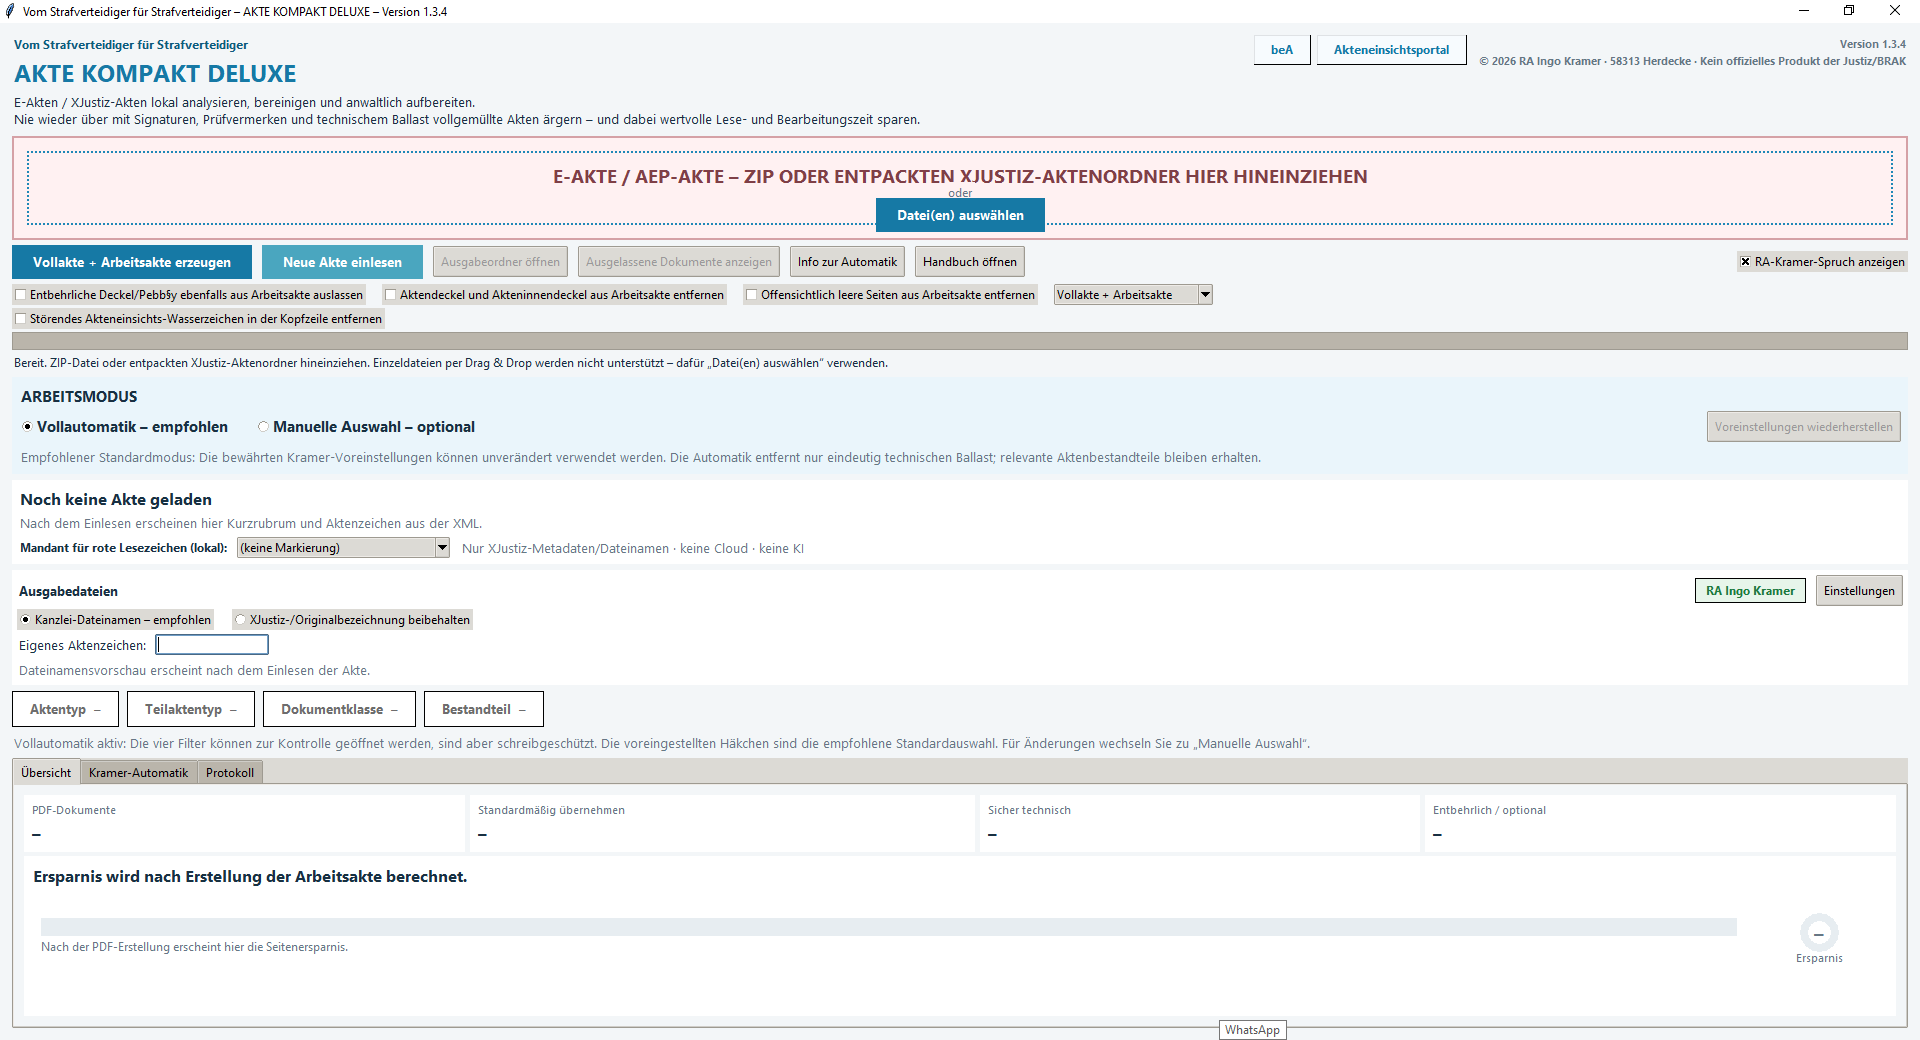Click the gray progress bar
Screen dimensions: 1920x1040
960,341
